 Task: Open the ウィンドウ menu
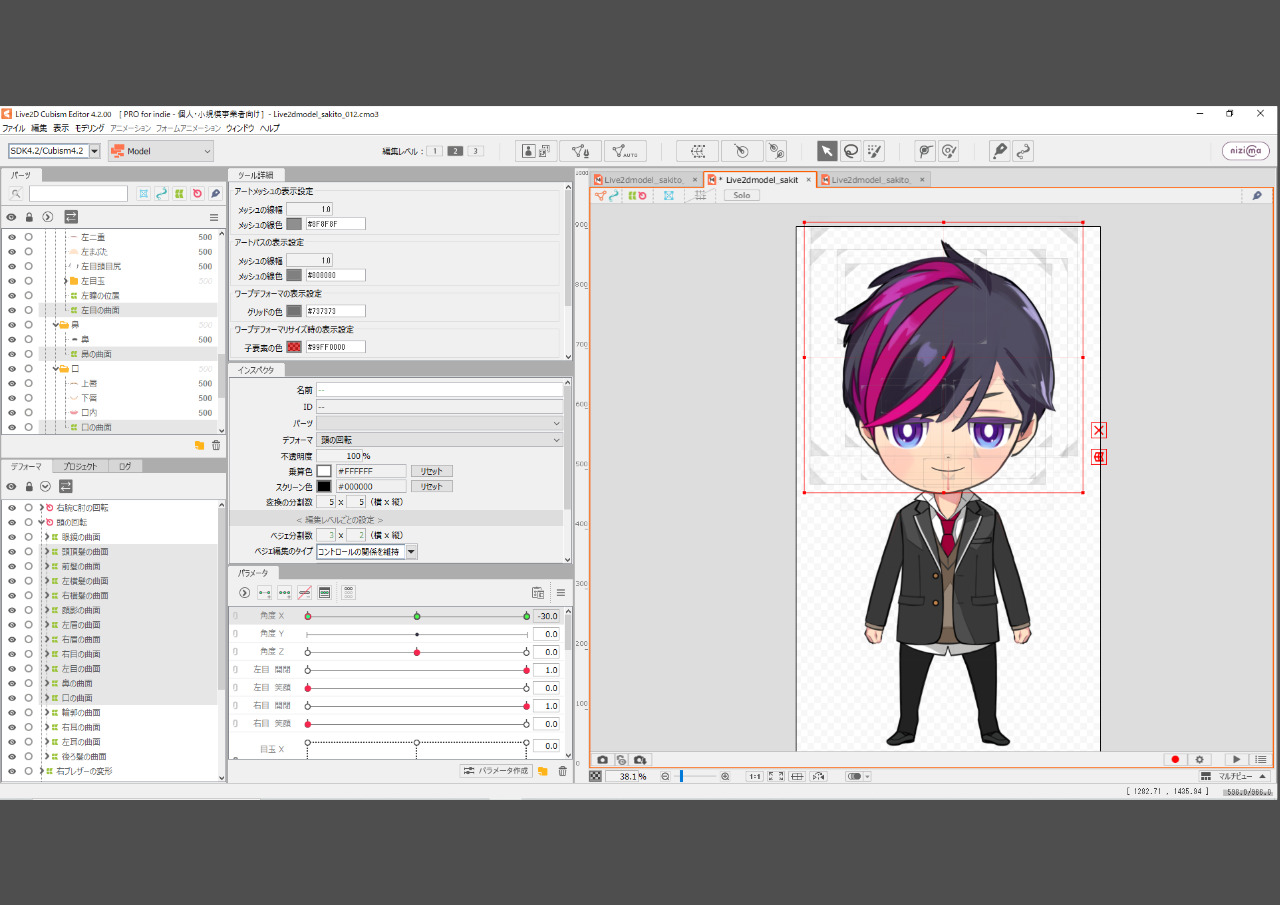tap(240, 128)
